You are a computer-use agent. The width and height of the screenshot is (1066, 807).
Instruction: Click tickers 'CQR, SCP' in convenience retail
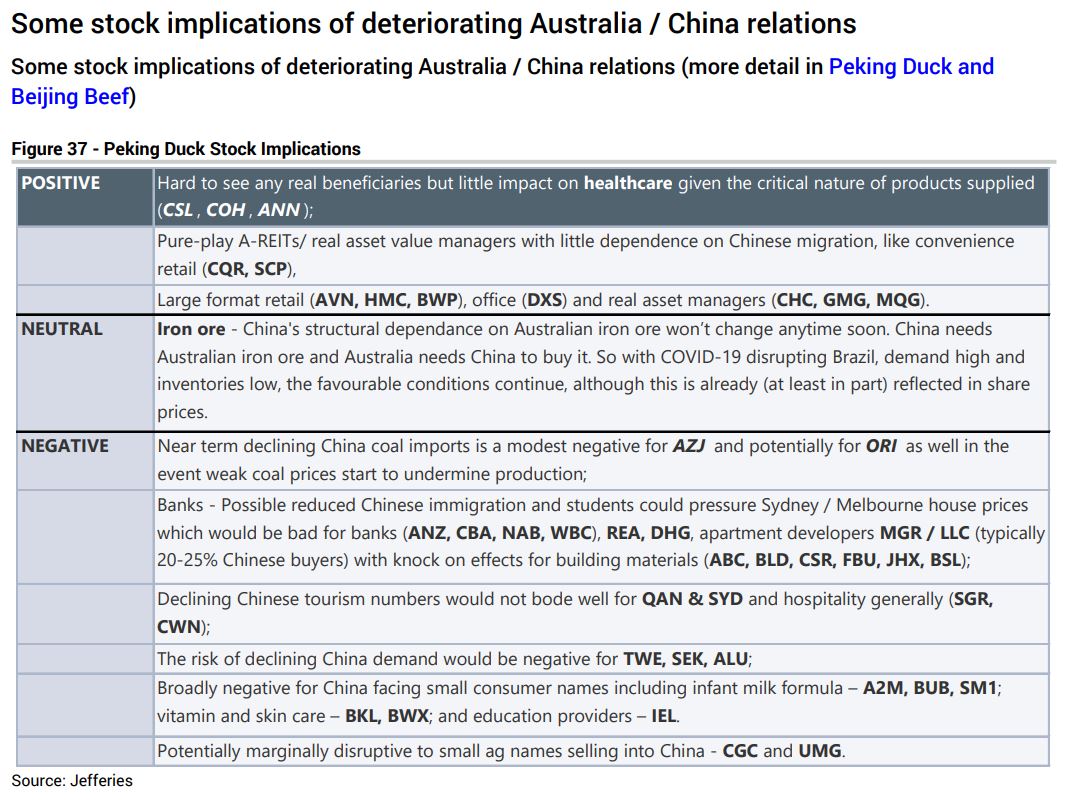(247, 269)
